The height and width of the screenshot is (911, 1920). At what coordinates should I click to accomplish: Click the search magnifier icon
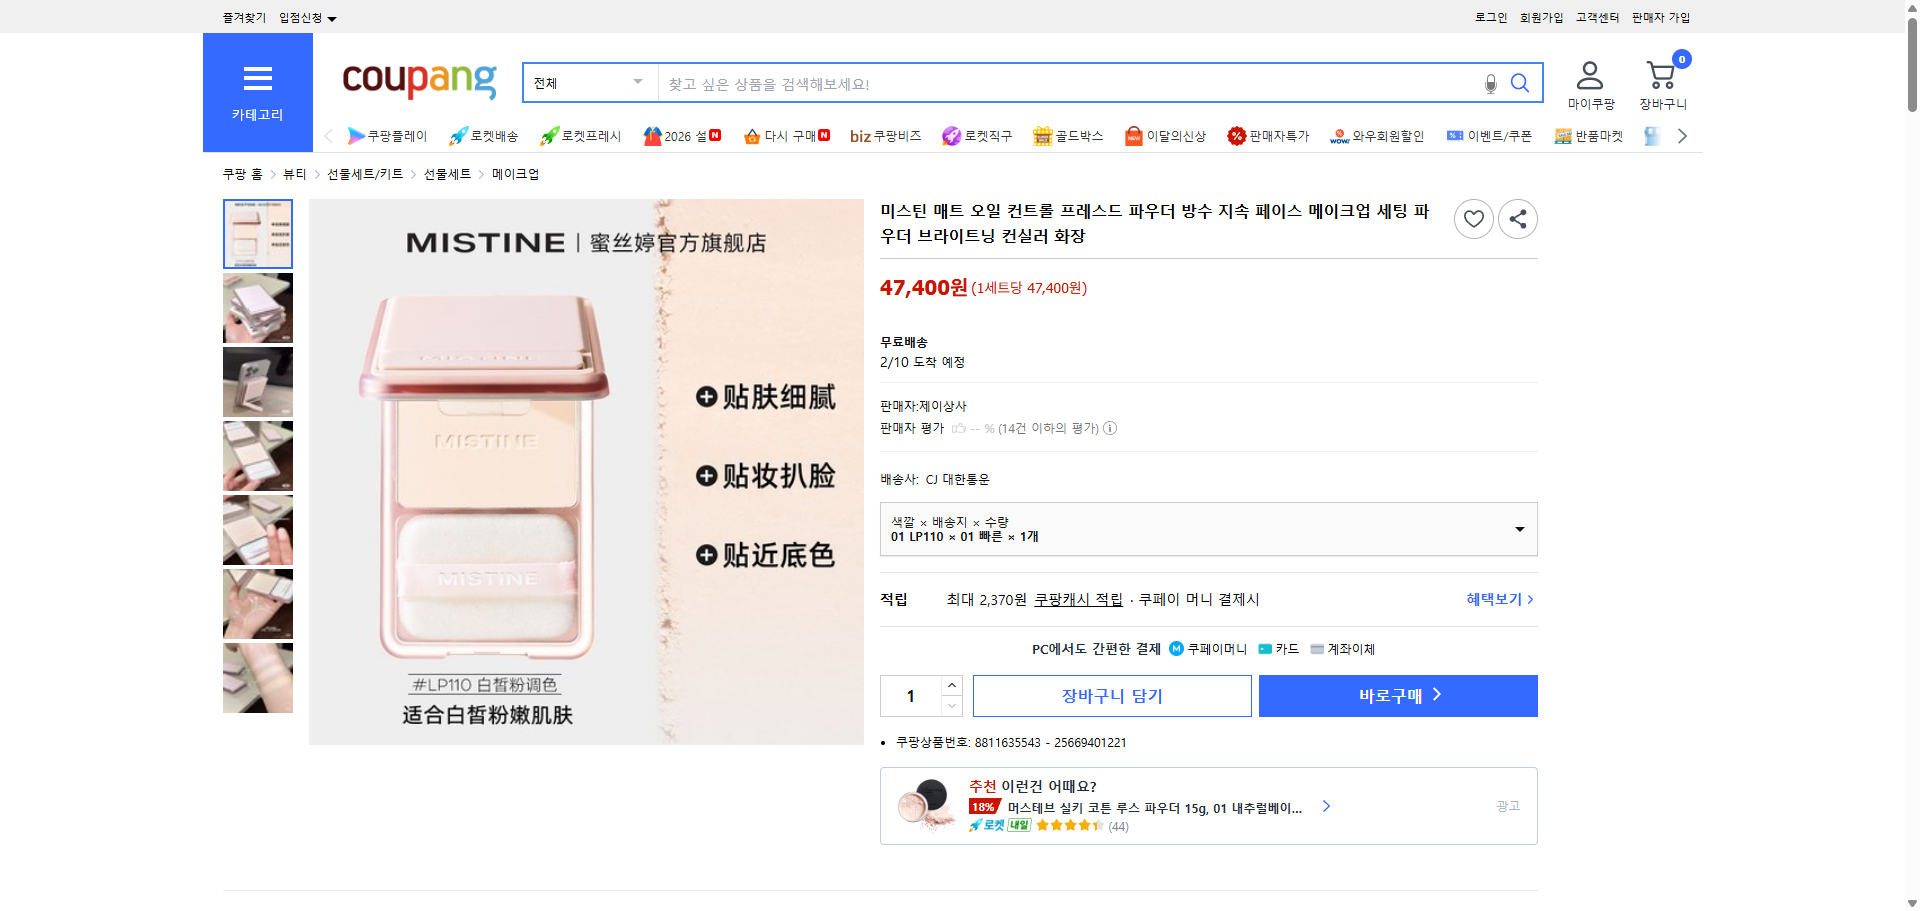[x=1519, y=84]
